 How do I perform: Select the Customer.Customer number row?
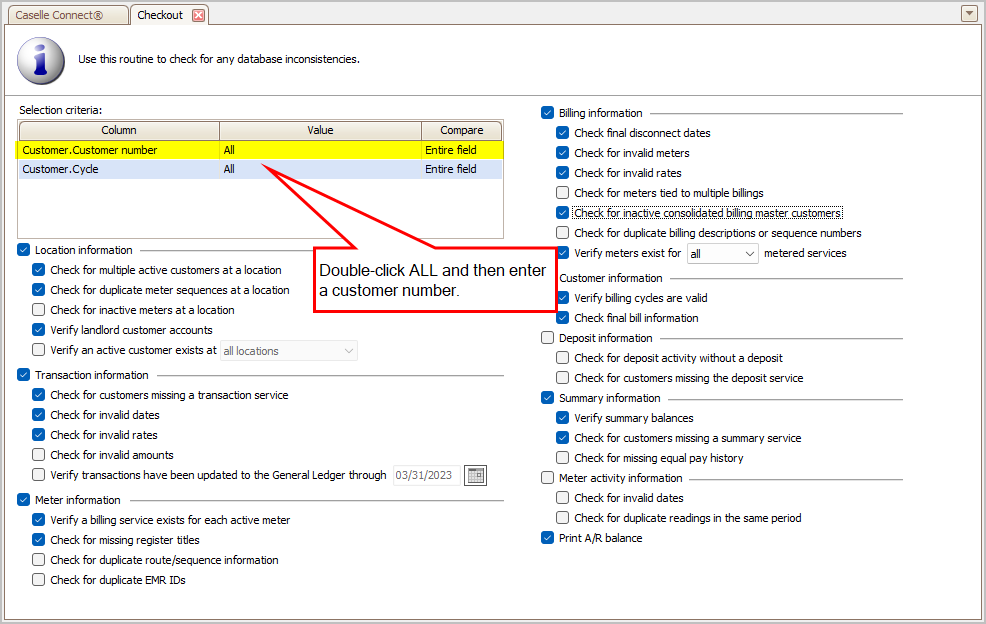pos(260,150)
